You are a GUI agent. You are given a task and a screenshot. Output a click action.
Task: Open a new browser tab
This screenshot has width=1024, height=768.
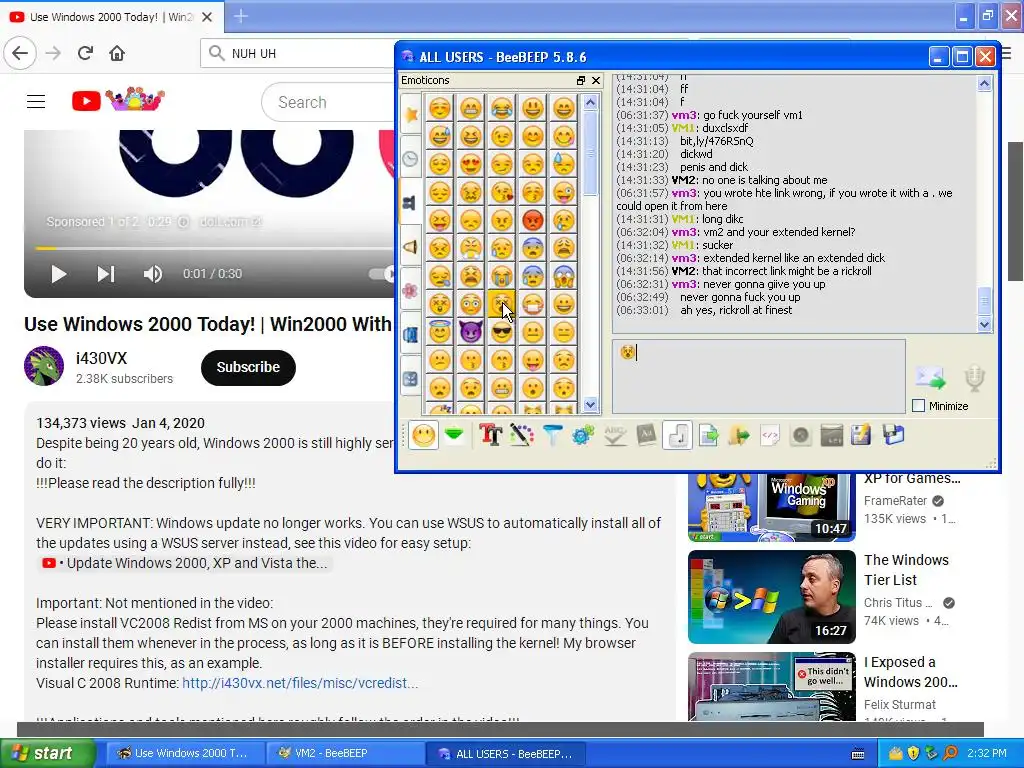coord(240,16)
